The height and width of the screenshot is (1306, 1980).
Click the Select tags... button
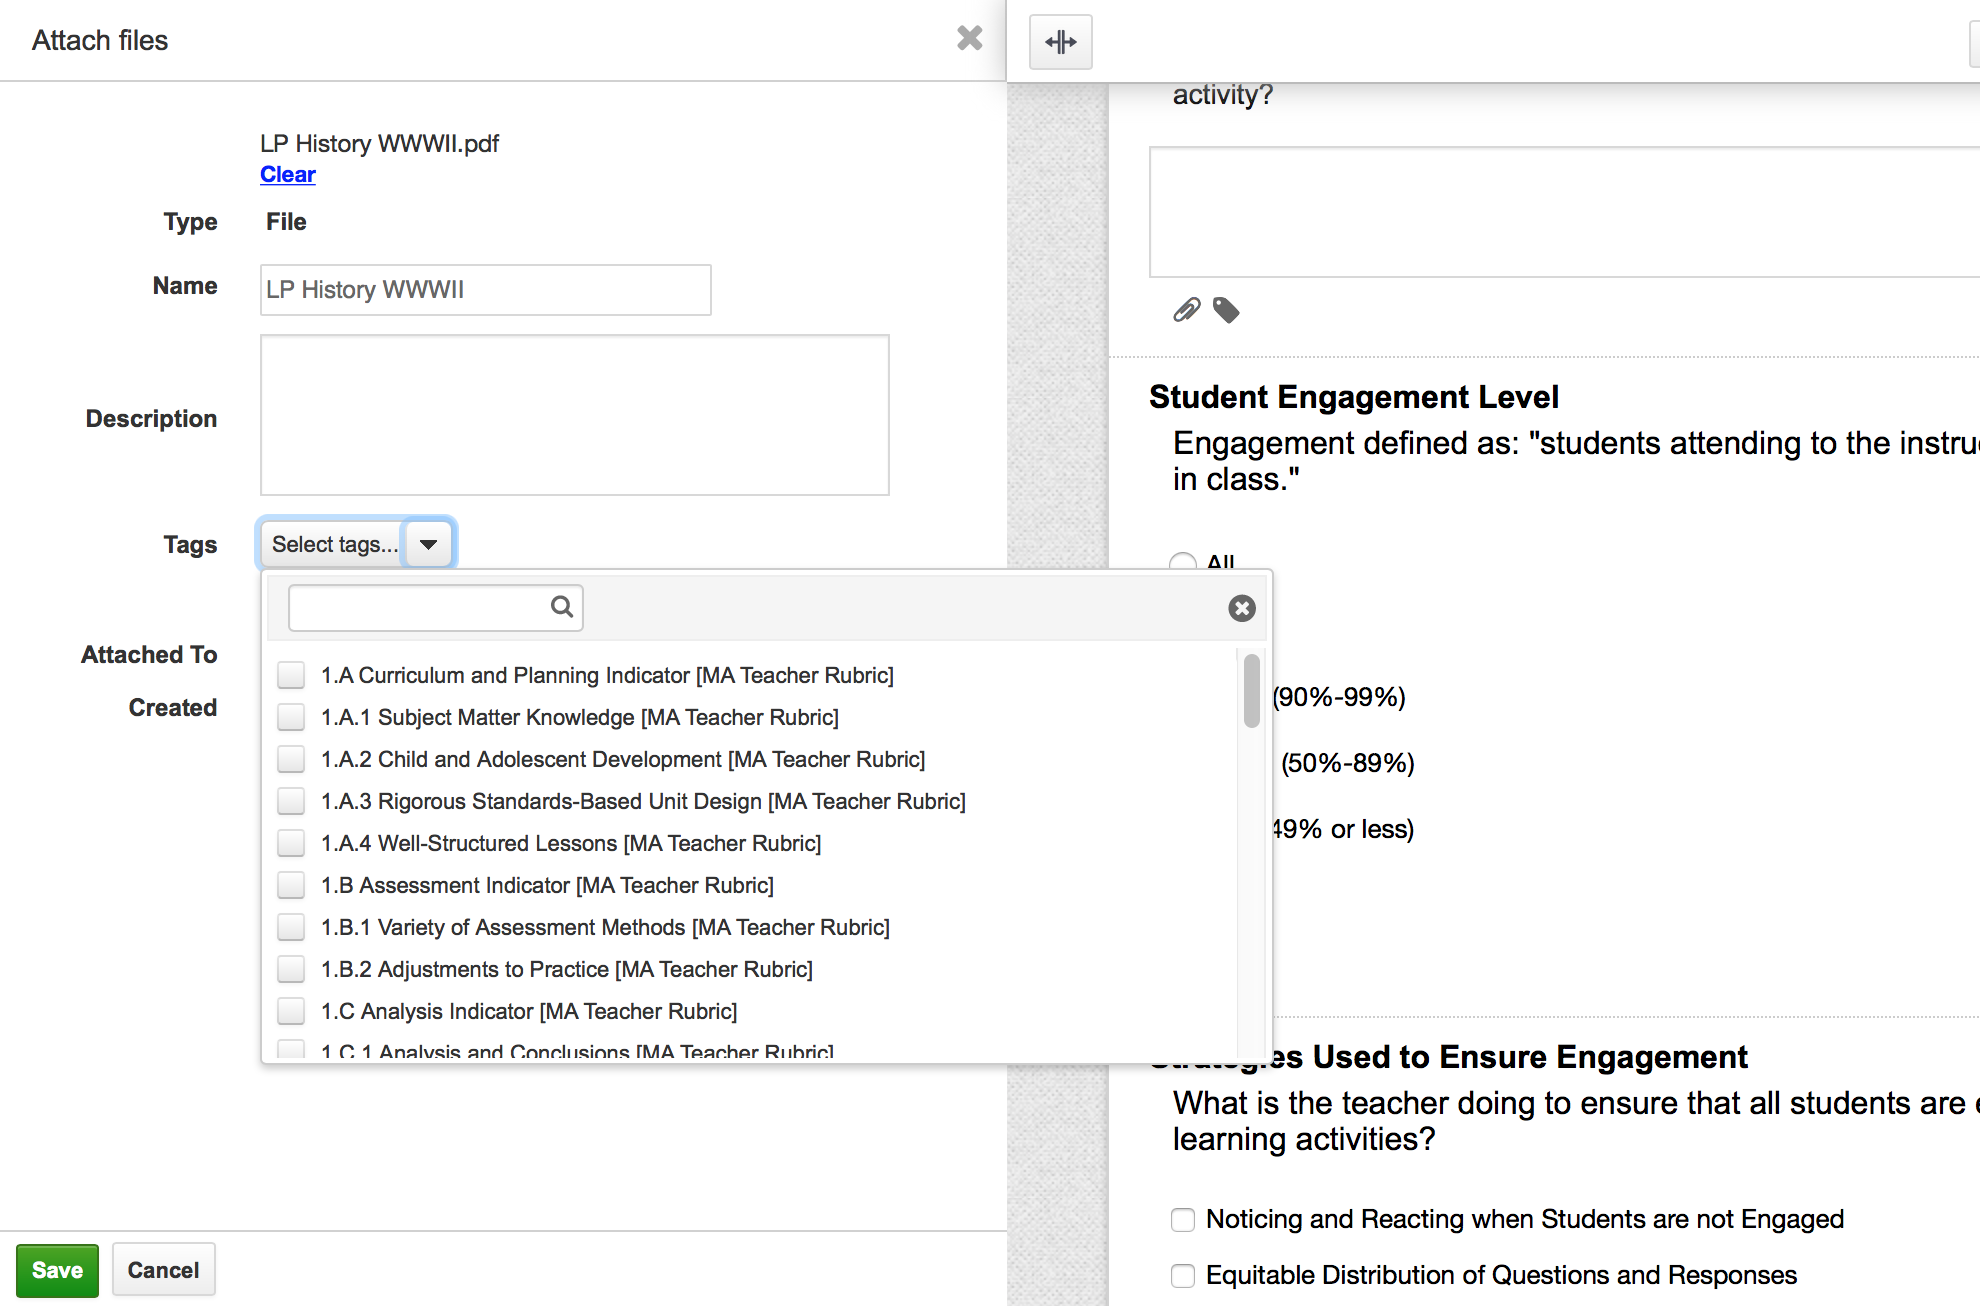point(333,544)
